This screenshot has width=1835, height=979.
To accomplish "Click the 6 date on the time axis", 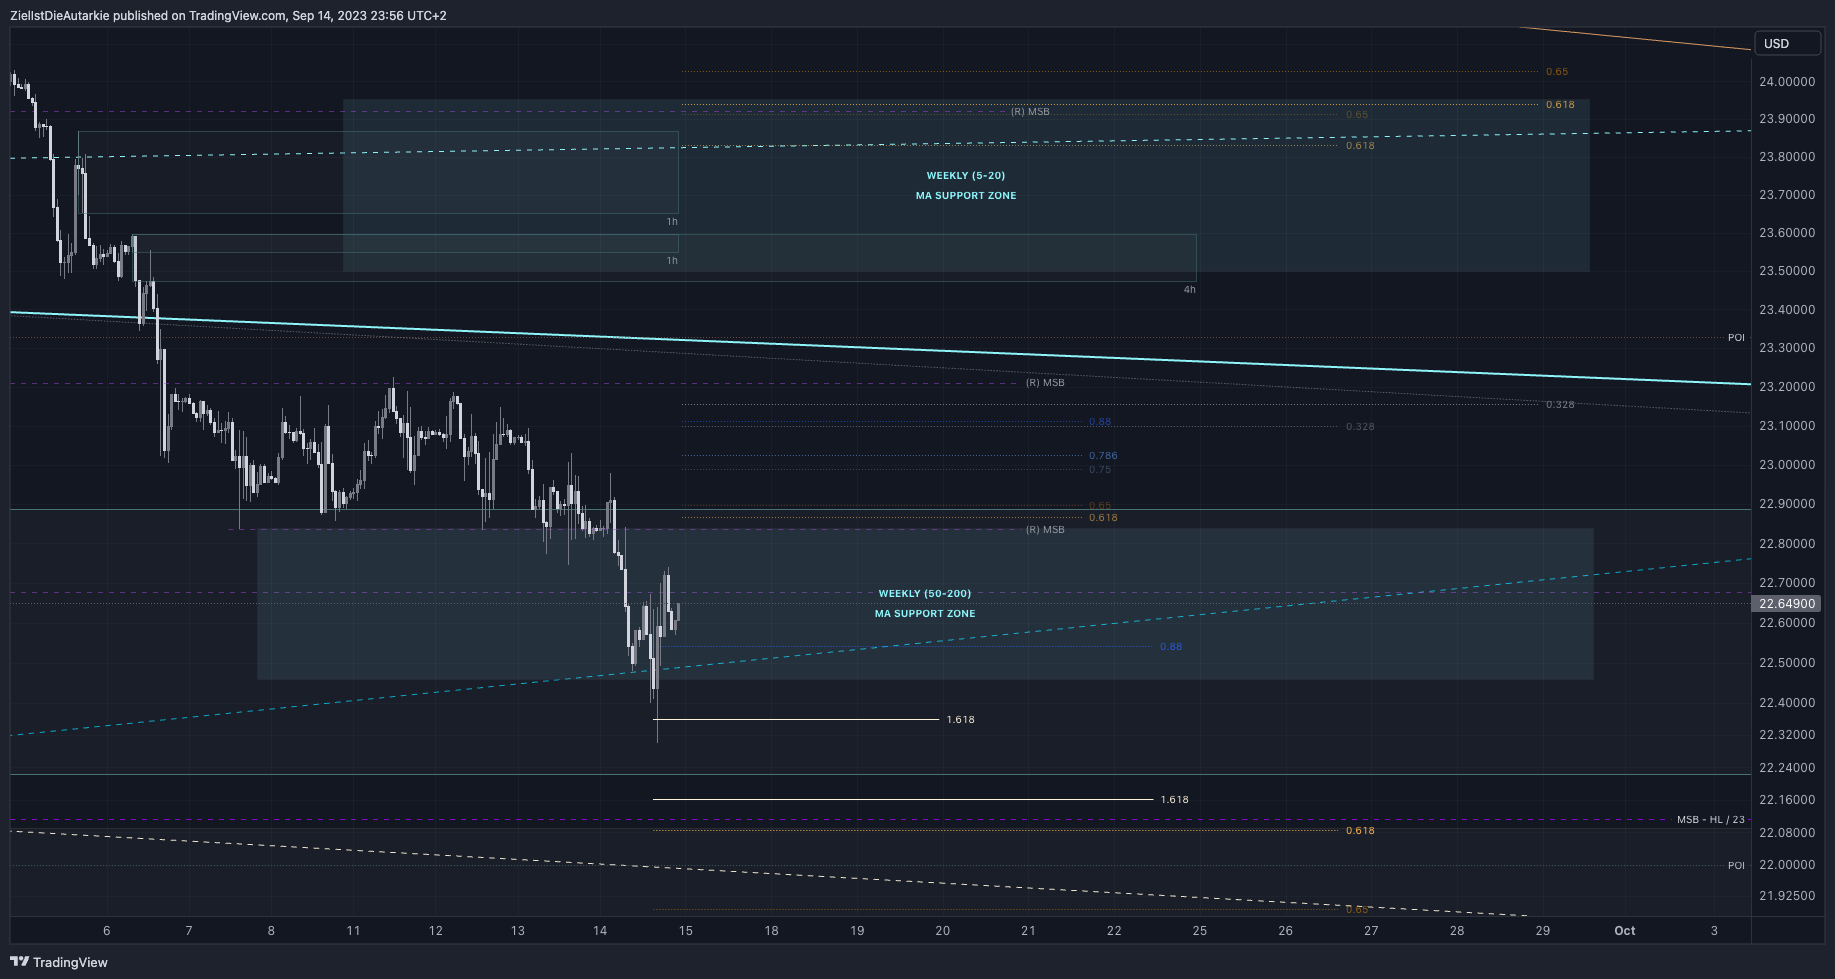I will [x=107, y=931].
